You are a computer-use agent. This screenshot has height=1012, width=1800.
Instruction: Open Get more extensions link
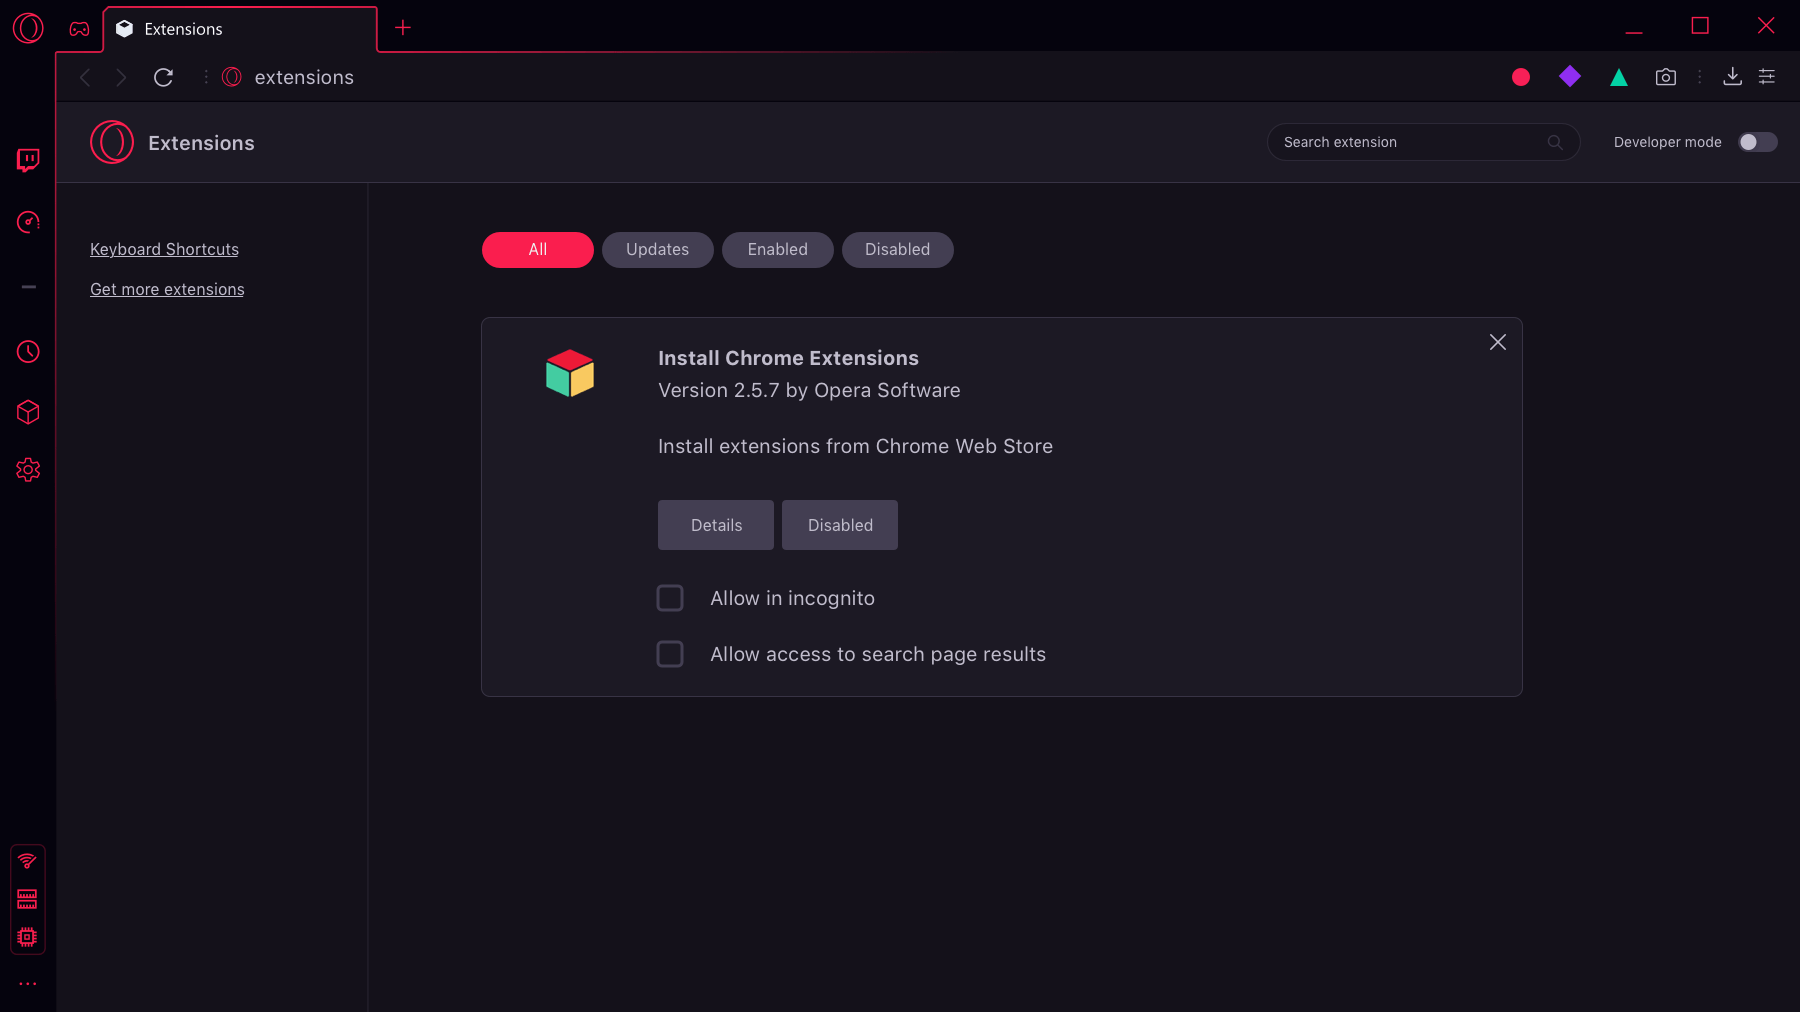point(167,290)
